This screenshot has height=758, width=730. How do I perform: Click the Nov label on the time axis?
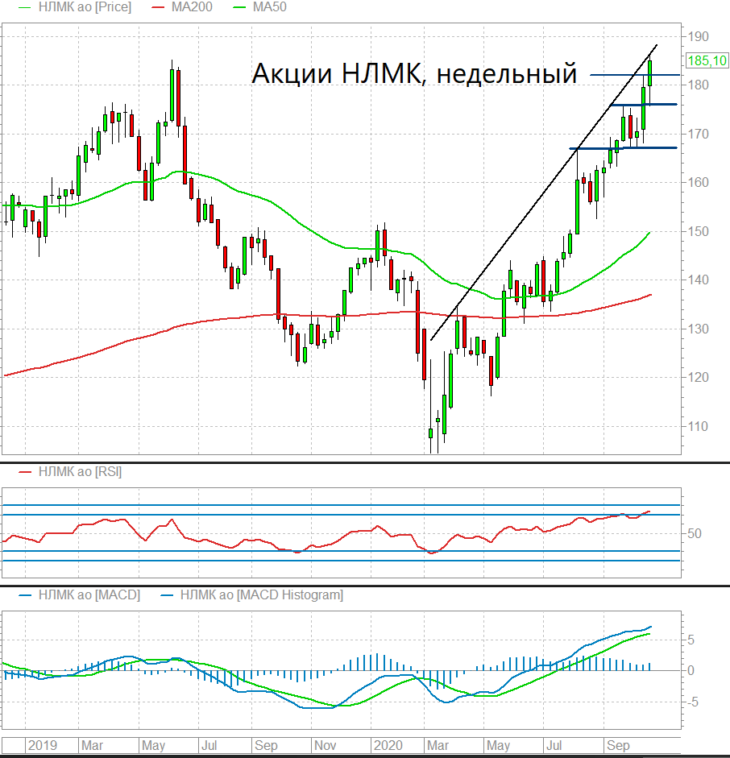[325, 745]
